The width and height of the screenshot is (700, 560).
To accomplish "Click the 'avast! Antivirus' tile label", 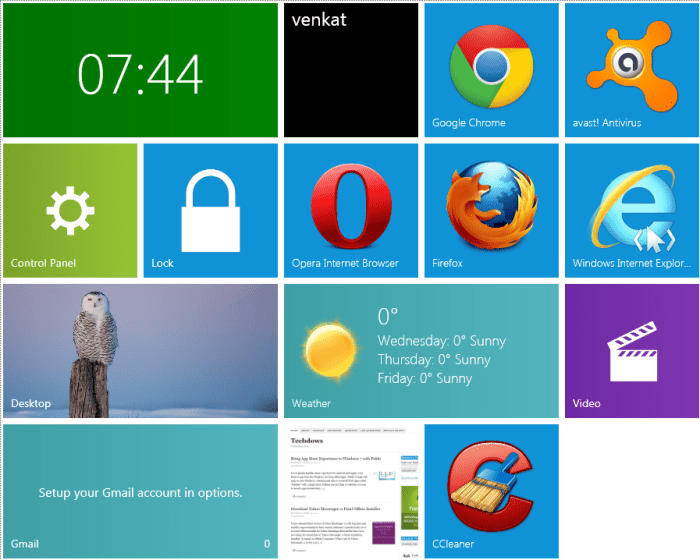I will click(607, 123).
